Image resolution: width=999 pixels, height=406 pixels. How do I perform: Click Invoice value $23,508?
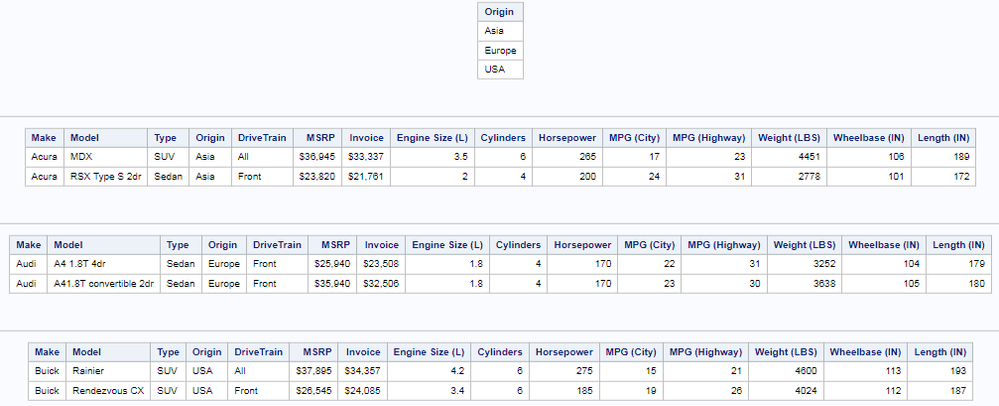click(x=381, y=264)
